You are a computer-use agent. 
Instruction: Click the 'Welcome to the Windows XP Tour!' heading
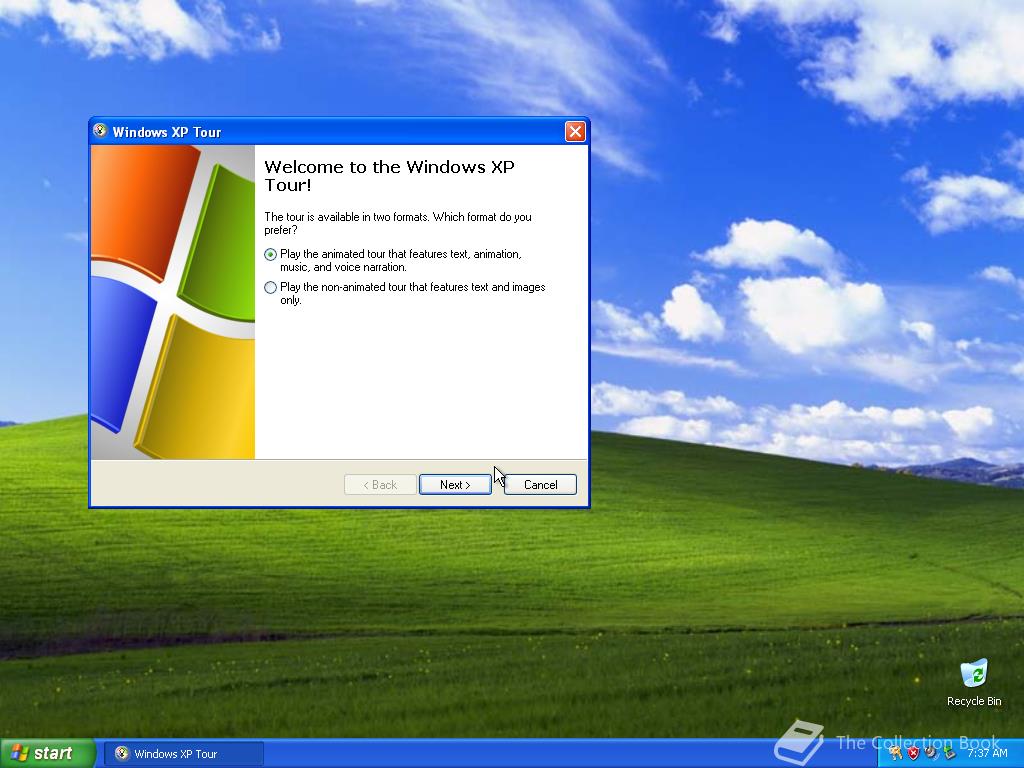(x=389, y=176)
